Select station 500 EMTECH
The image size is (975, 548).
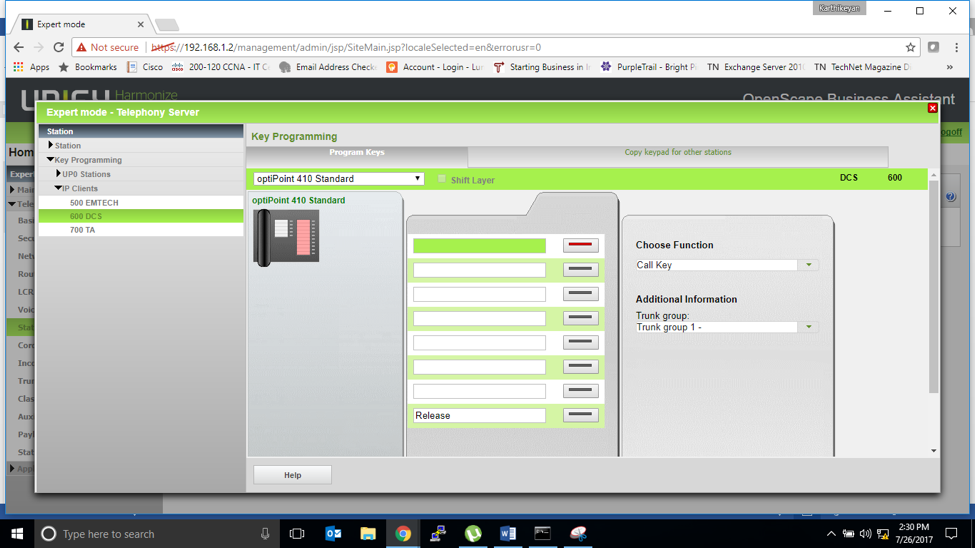(x=141, y=203)
